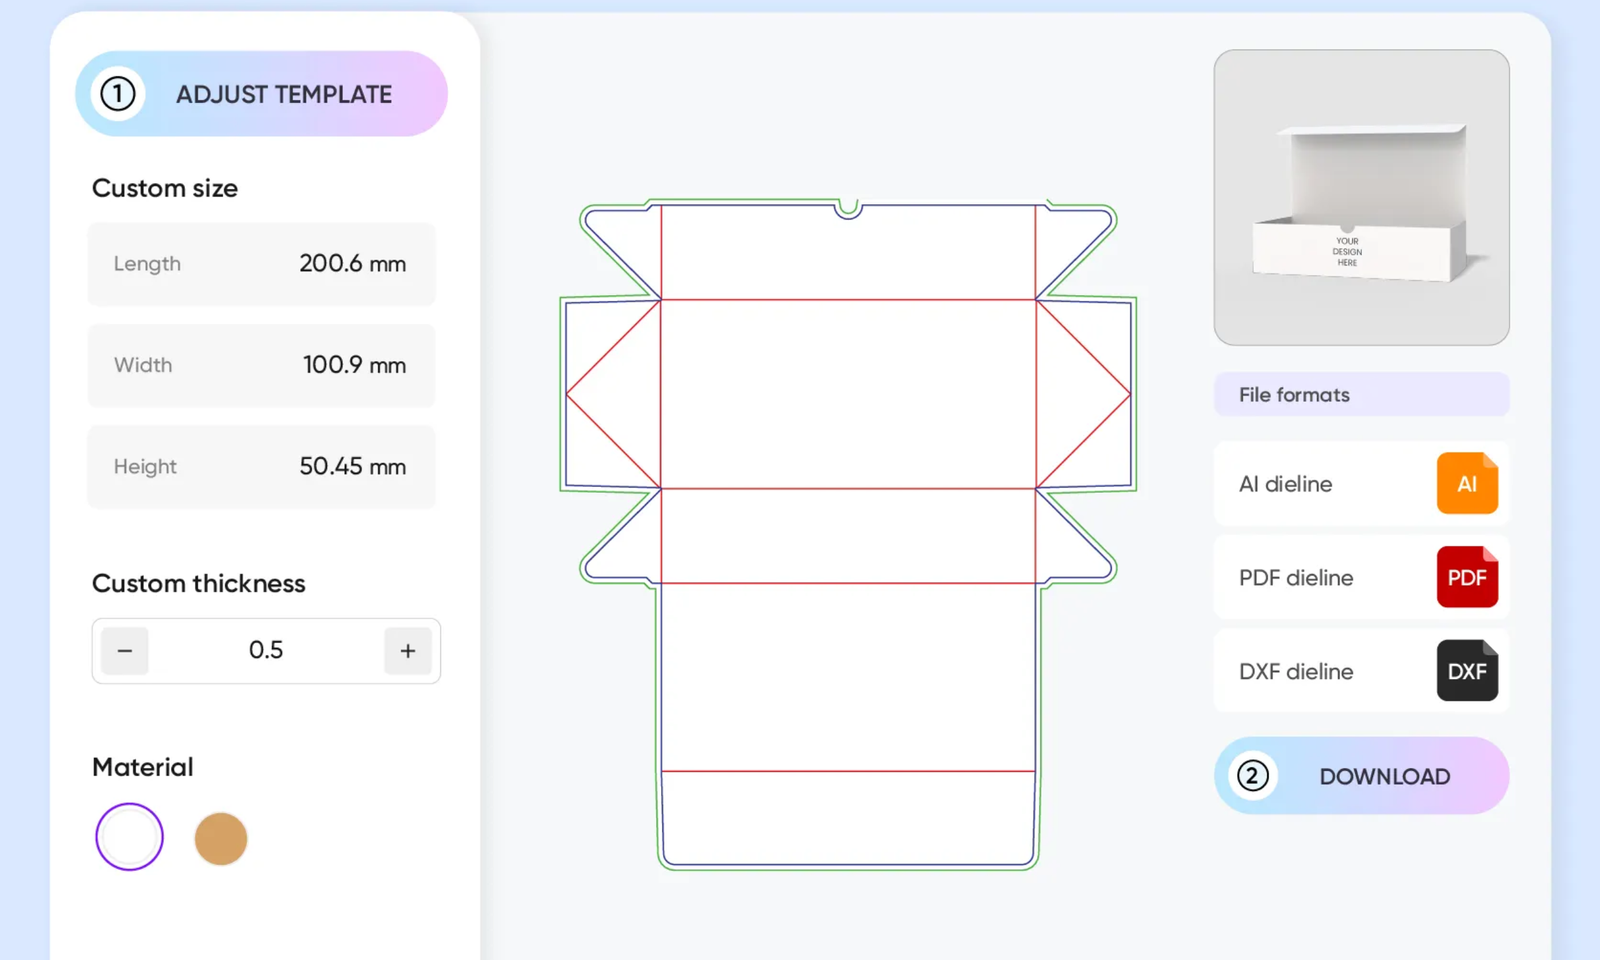Click the AI file format icon
Image resolution: width=1600 pixels, height=960 pixels.
point(1466,483)
